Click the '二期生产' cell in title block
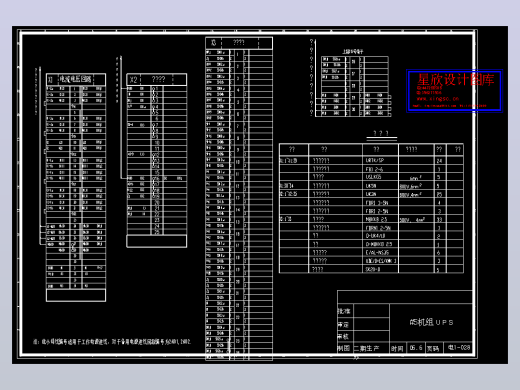The image size is (520, 390). (366, 349)
